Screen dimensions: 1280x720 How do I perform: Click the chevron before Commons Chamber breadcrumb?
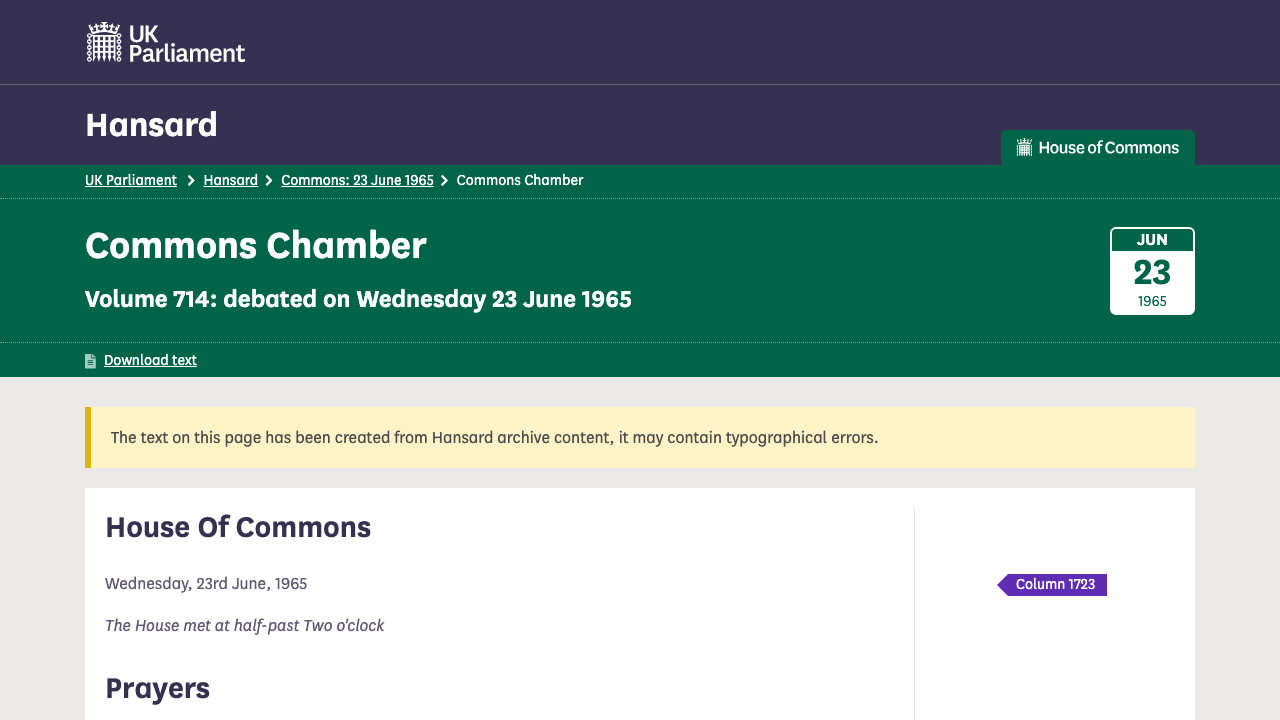[x=445, y=181]
